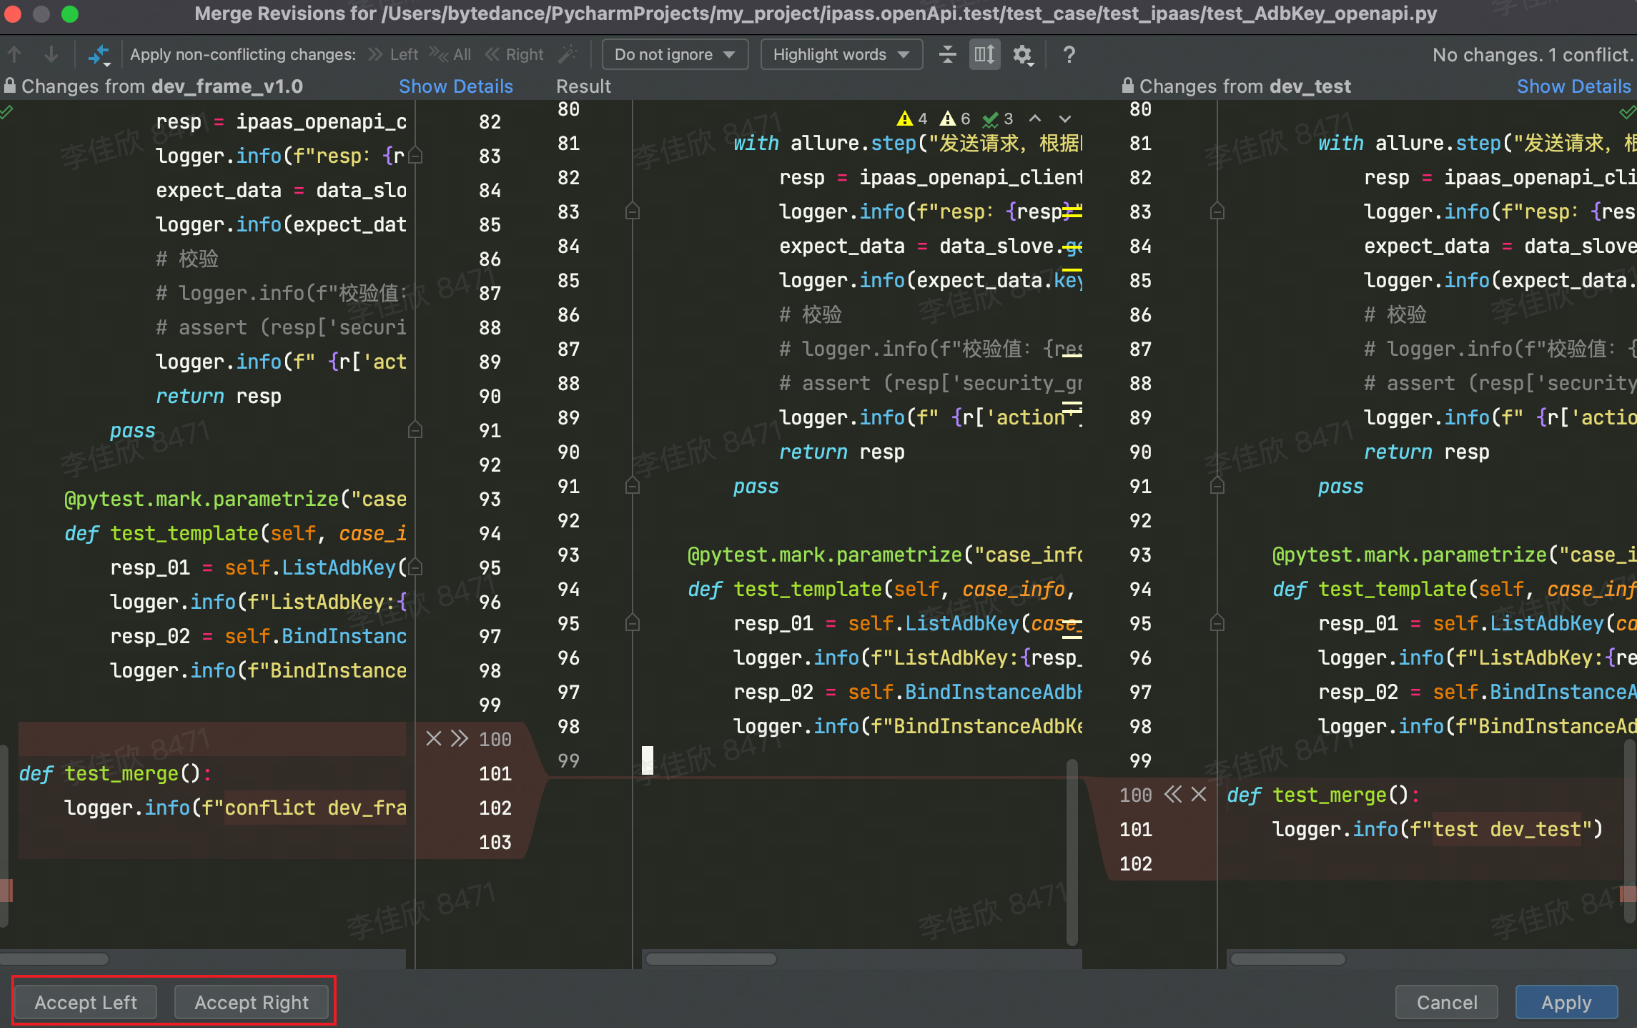Viewport: 1638px width, 1028px height.
Task: Click Cancel button
Action: [x=1446, y=1002]
